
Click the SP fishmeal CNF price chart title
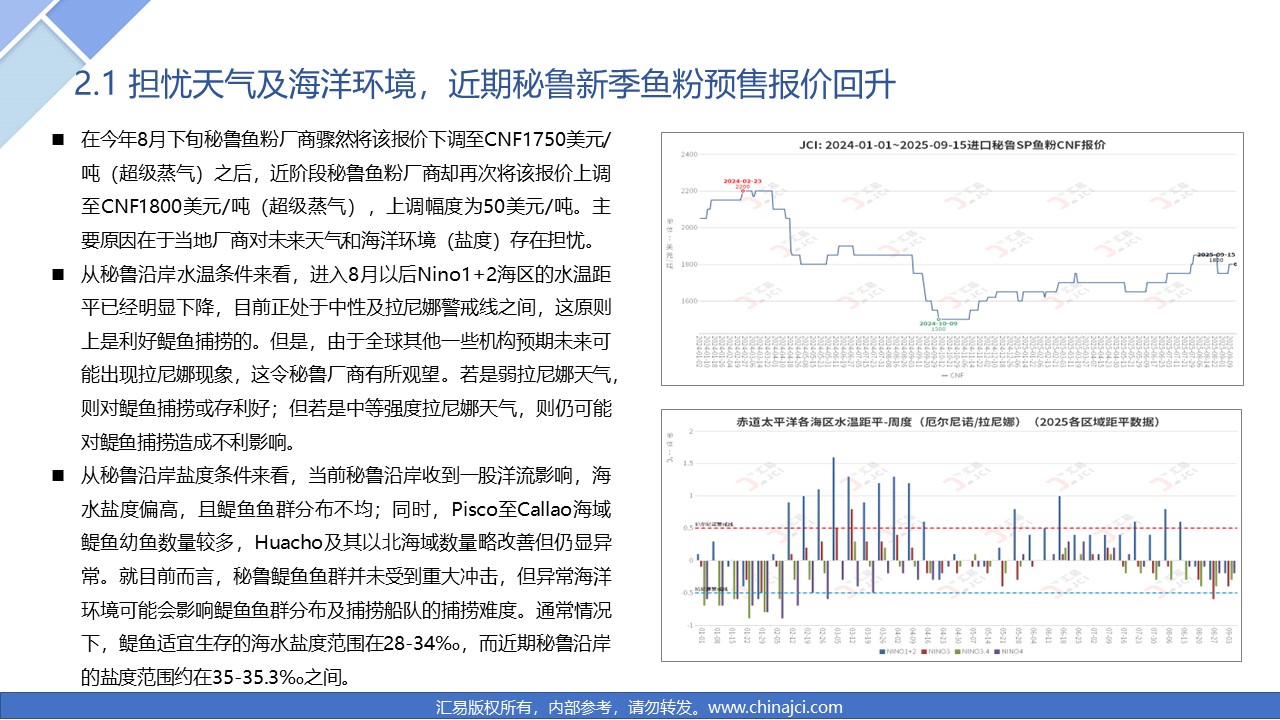pyautogui.click(x=951, y=145)
